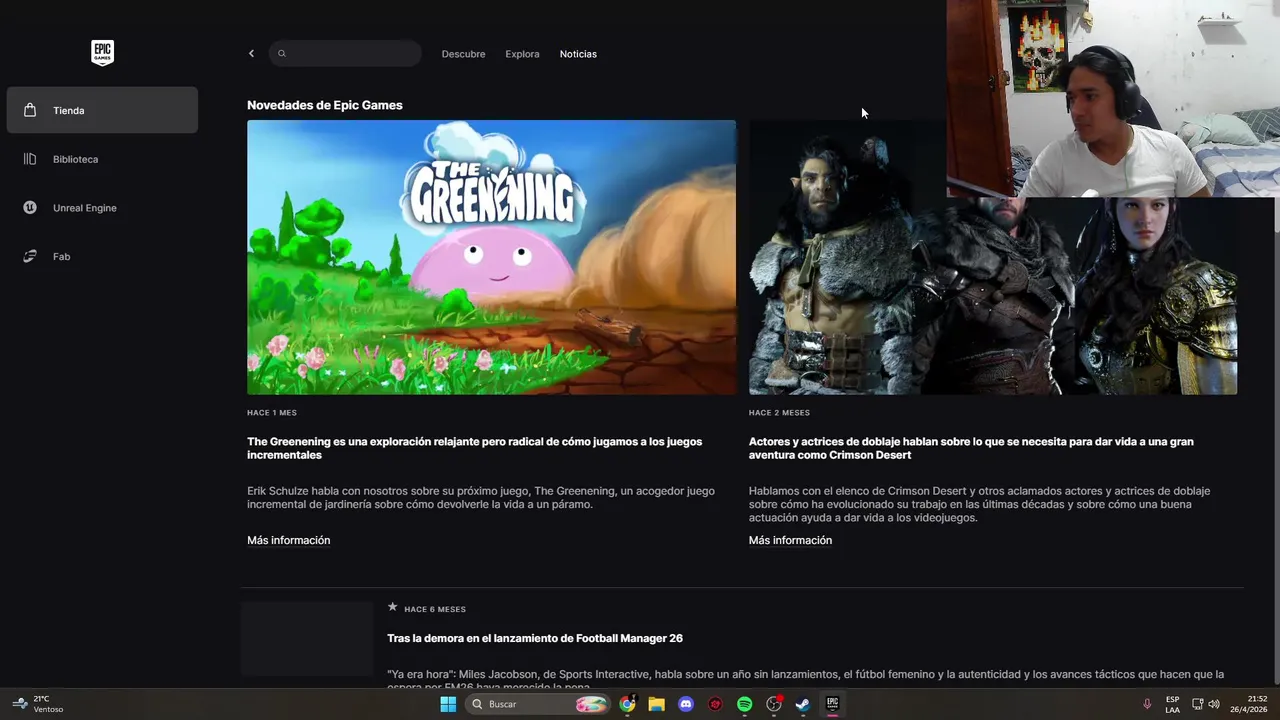The image size is (1280, 720).
Task: Open Tienda from the sidebar
Action: pos(102,110)
